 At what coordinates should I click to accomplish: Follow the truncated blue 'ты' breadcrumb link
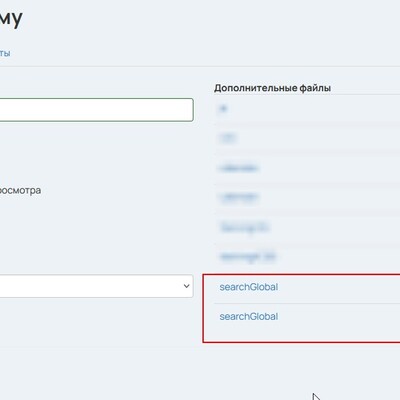[5, 53]
